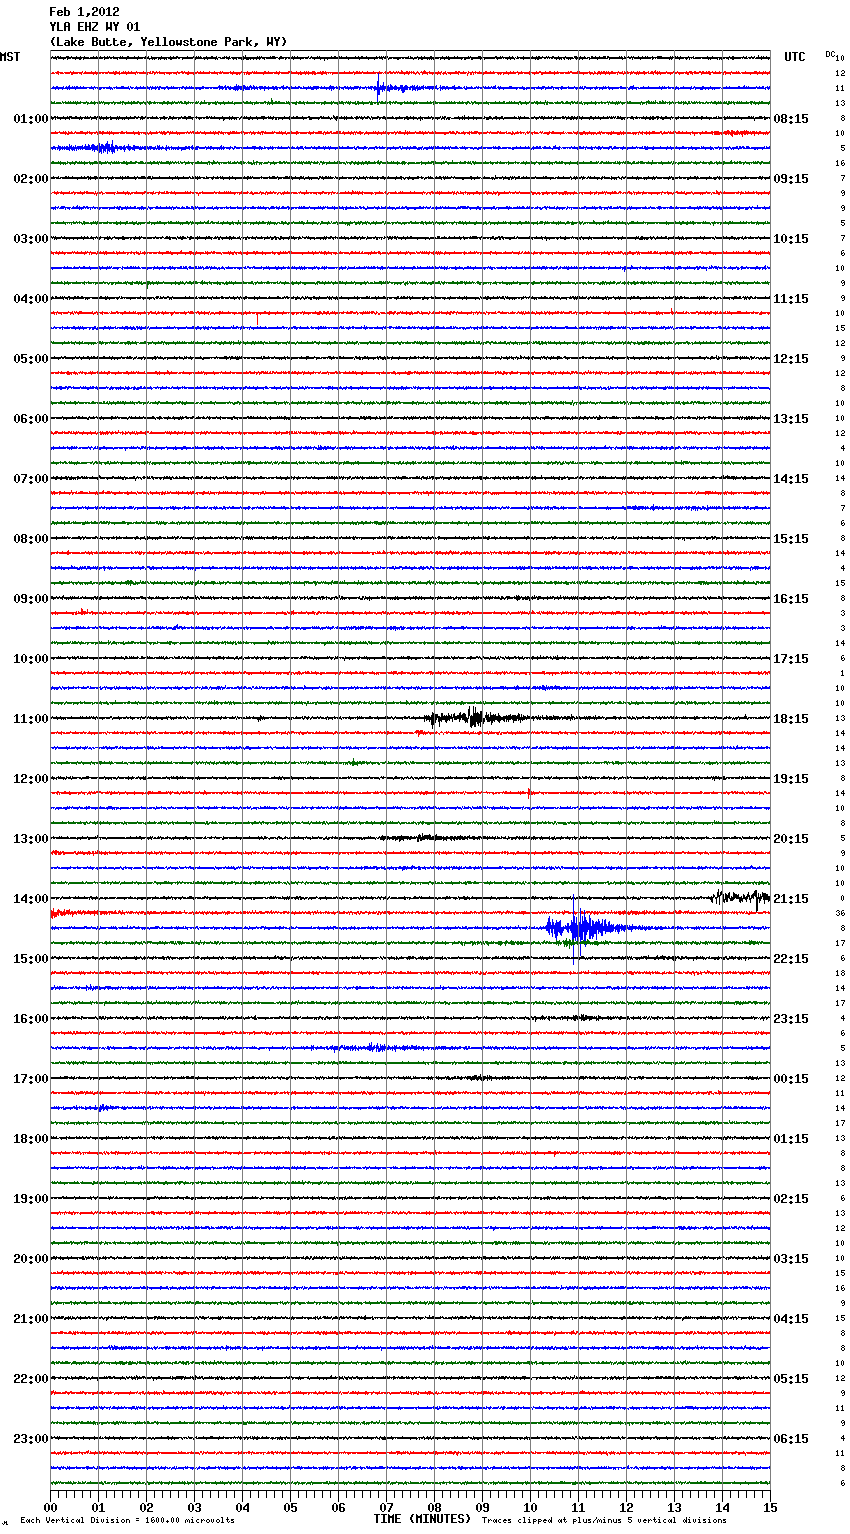
Task: Click the 21:15 UTC time label
Action: click(x=791, y=899)
